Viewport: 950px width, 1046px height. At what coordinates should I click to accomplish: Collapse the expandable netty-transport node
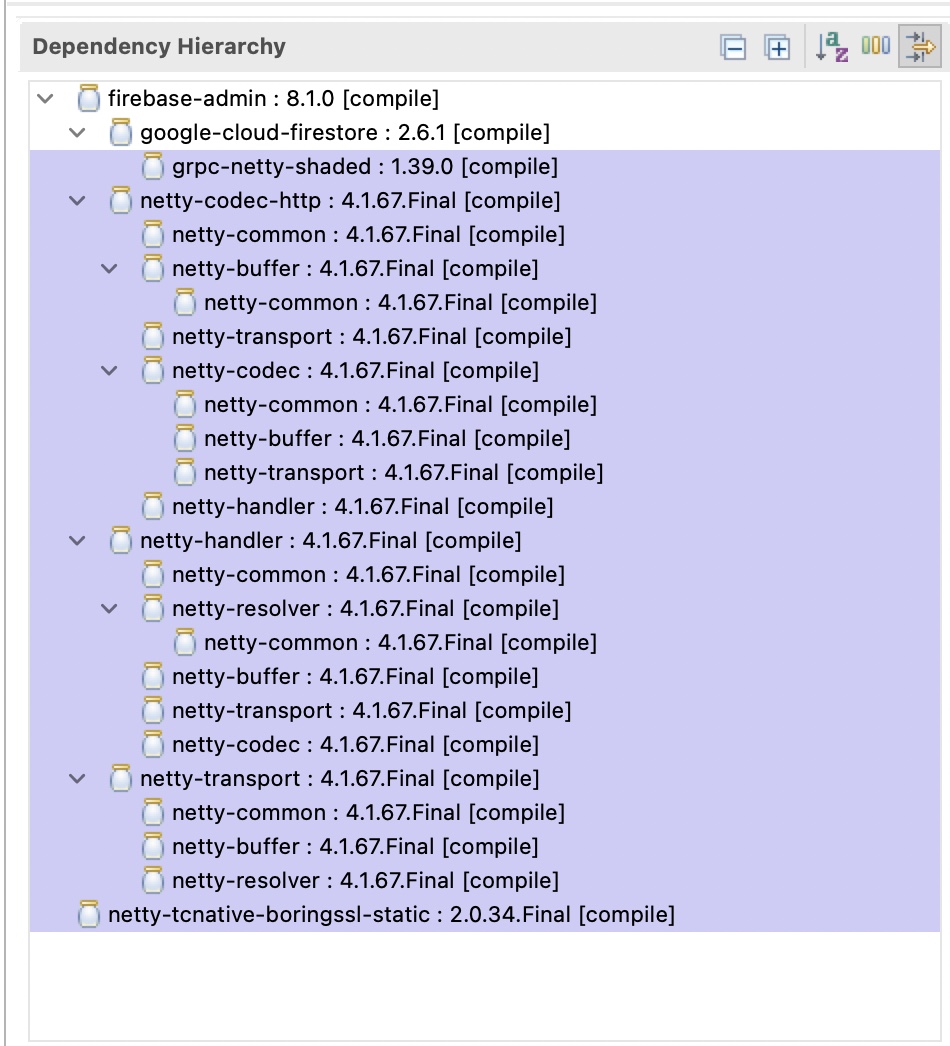[77, 779]
